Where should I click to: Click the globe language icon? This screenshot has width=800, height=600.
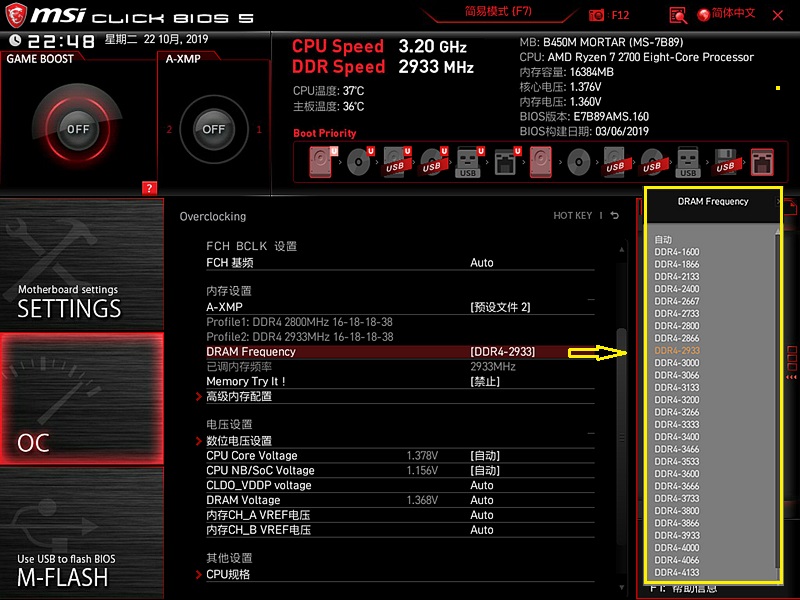[x=704, y=15]
